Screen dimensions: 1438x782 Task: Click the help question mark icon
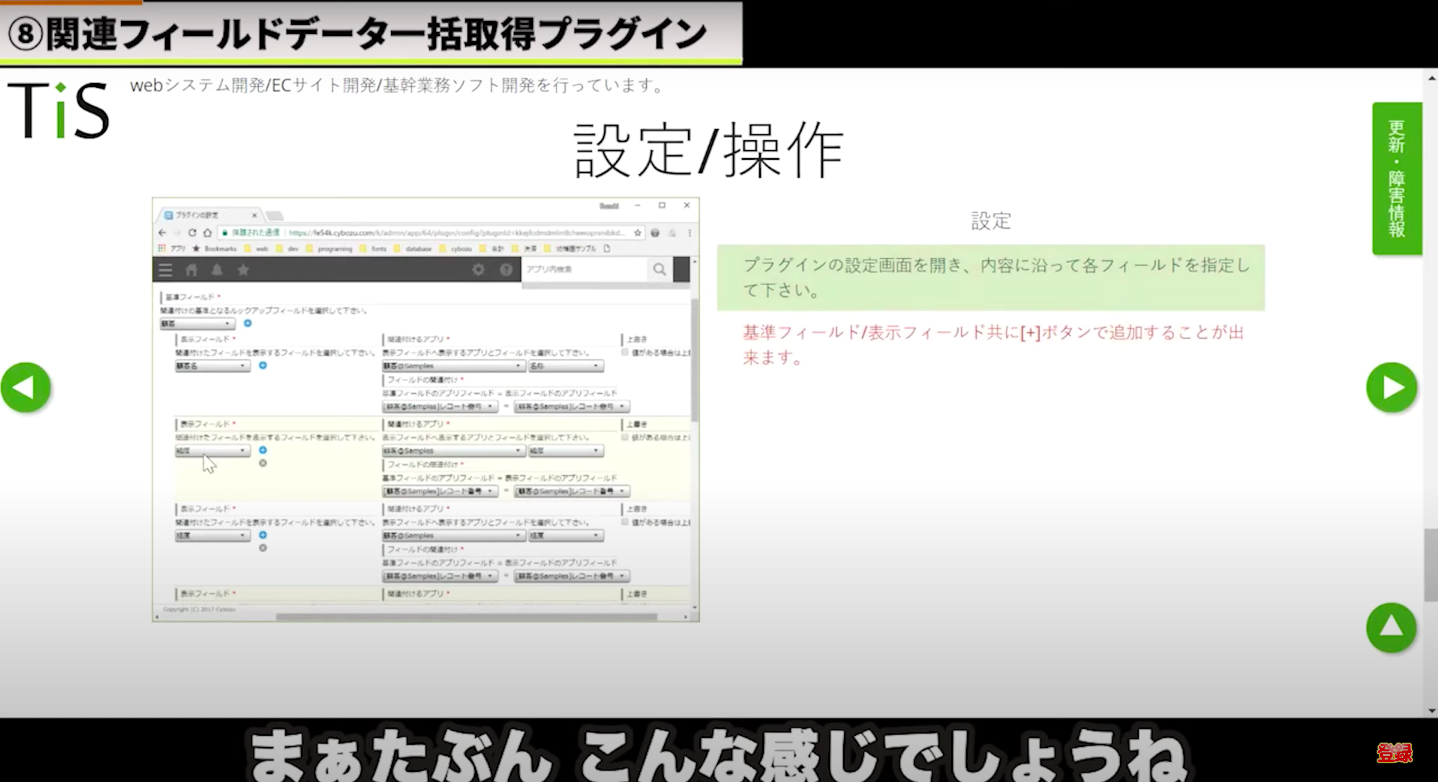[x=506, y=270]
